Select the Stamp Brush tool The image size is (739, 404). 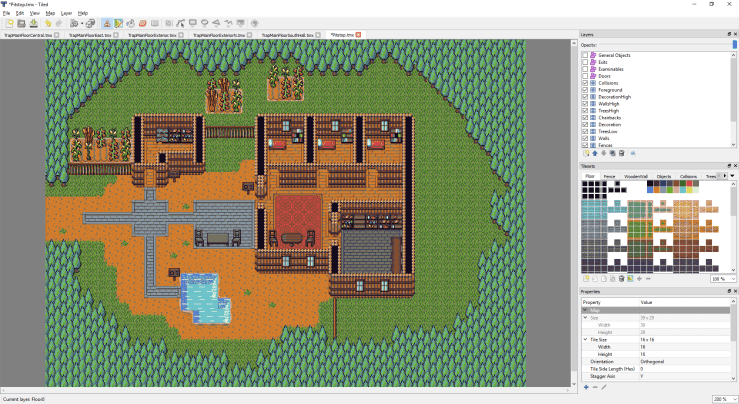click(106, 22)
